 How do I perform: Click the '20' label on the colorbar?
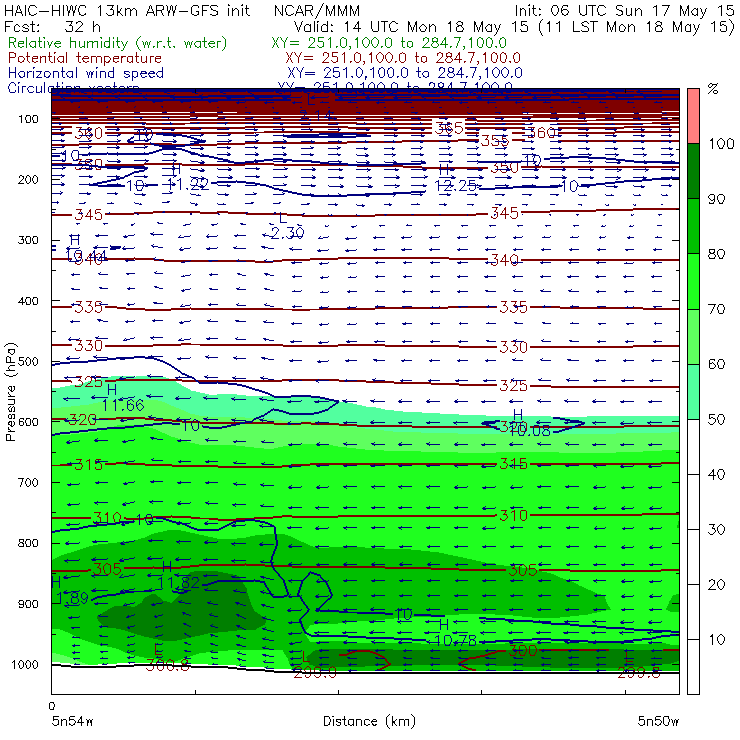[x=716, y=584]
